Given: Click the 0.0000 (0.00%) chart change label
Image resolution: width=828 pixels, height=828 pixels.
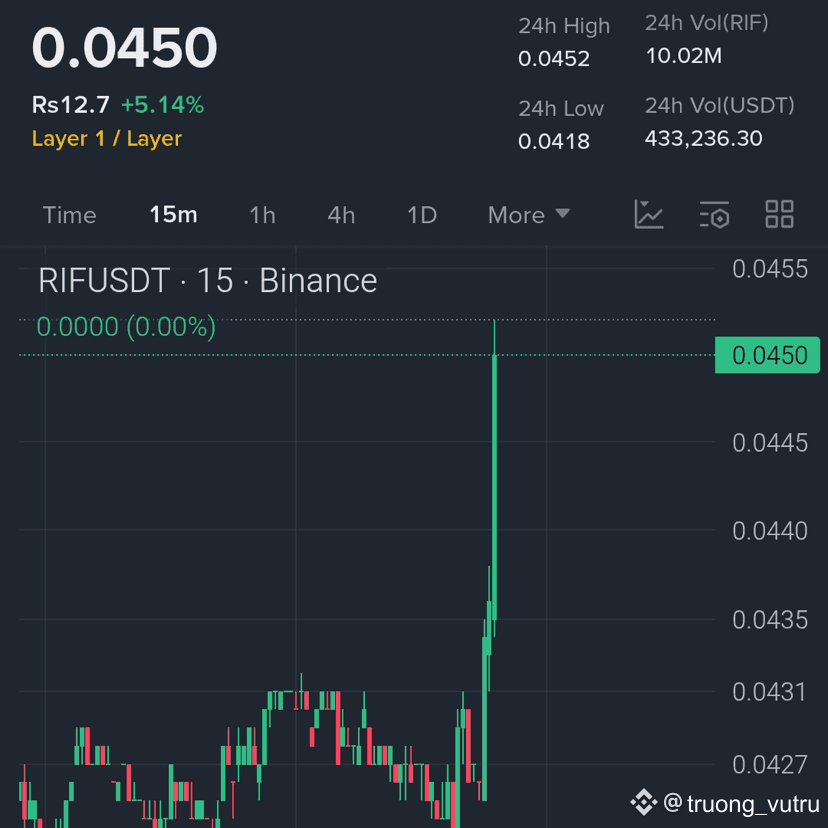Looking at the screenshot, I should pyautogui.click(x=126, y=327).
